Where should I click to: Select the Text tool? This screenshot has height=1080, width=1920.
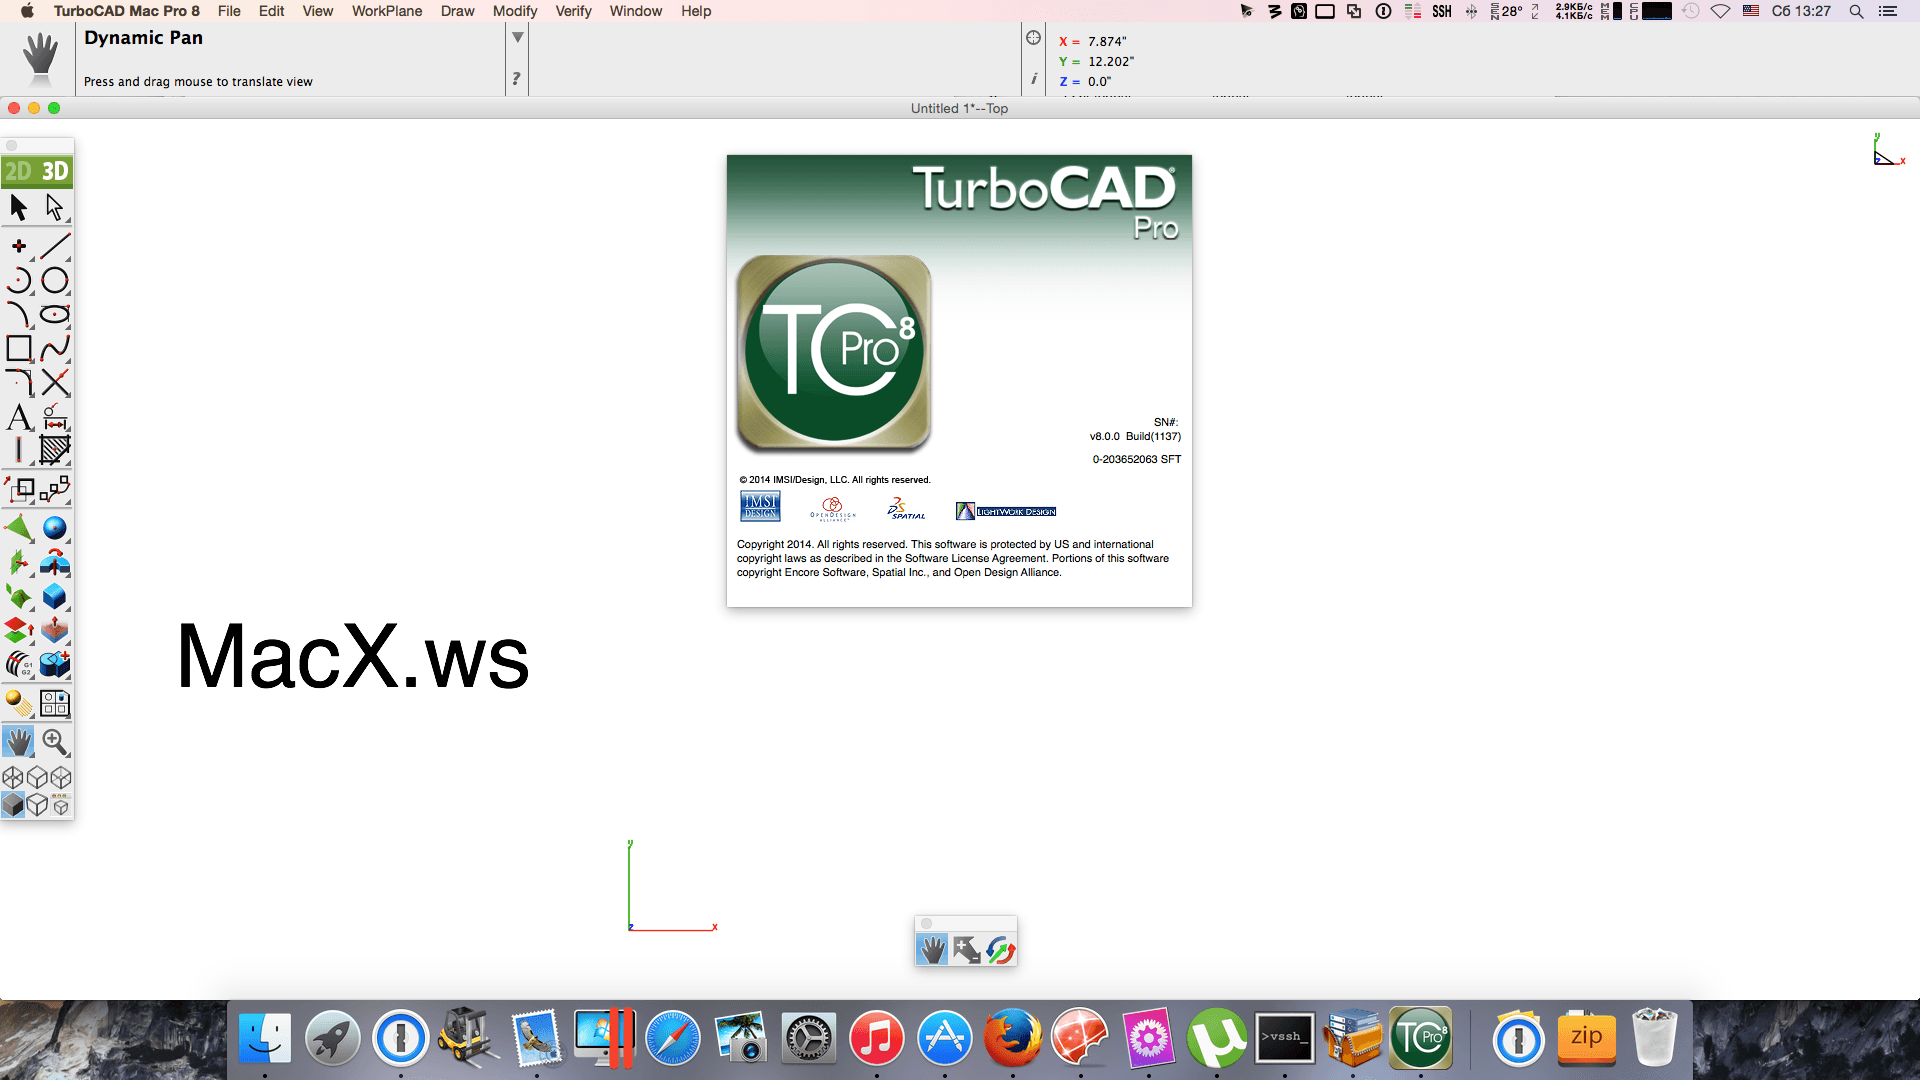[19, 416]
